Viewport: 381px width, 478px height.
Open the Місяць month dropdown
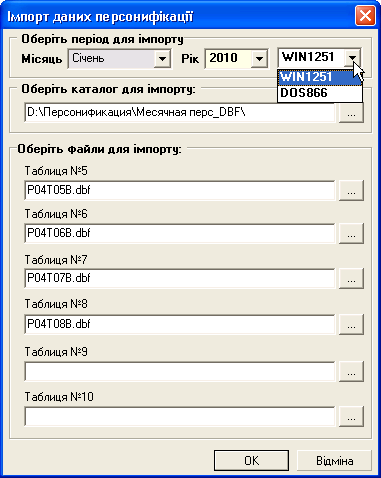click(162, 59)
